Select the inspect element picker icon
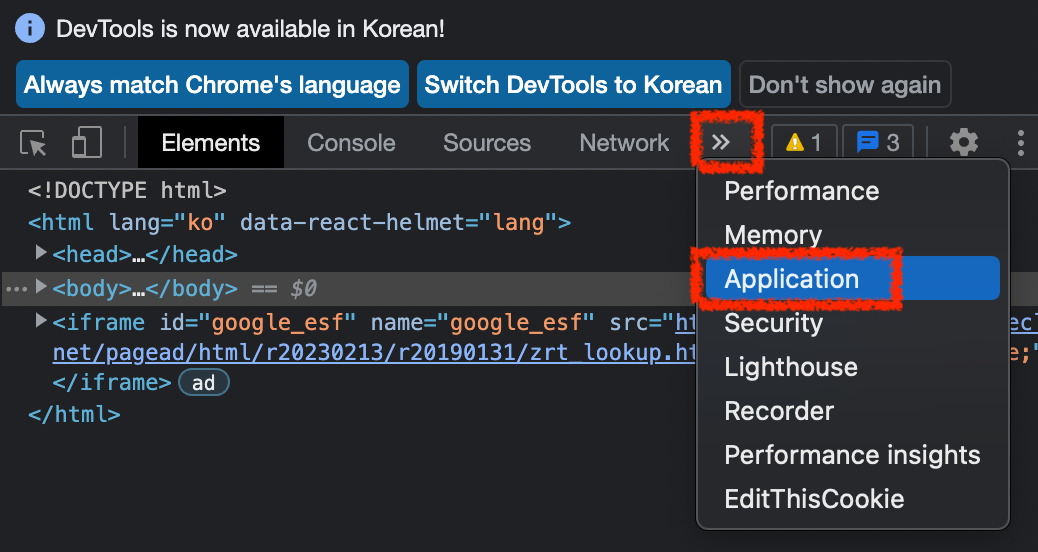Screen dimensions: 1038x552 [33, 143]
